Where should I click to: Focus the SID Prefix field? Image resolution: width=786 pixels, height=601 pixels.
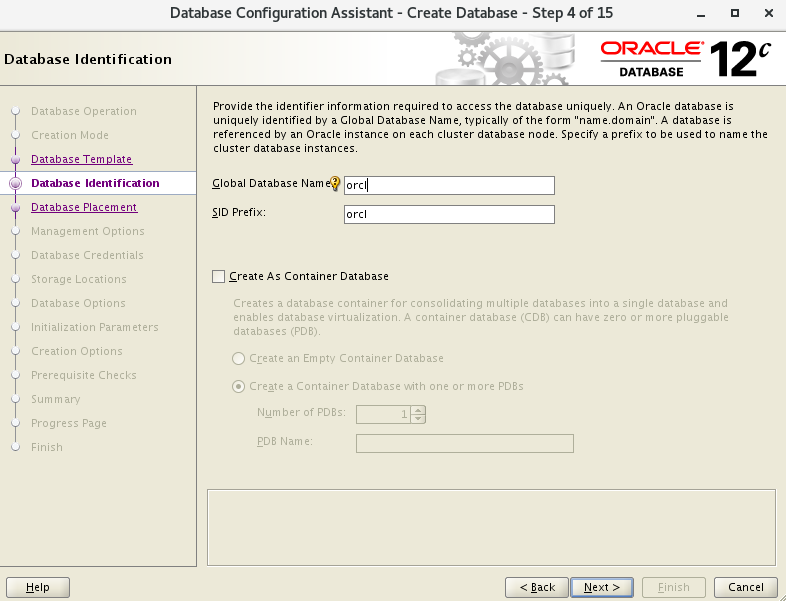tap(449, 215)
